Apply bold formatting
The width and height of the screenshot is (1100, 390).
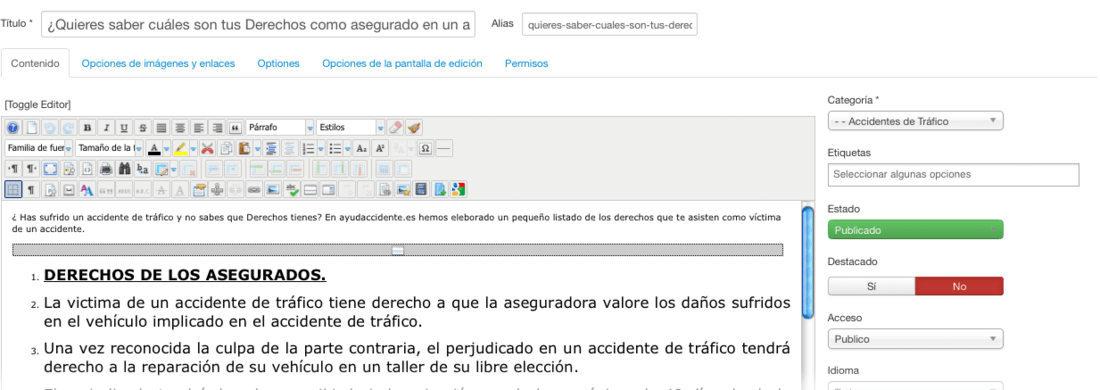88,128
